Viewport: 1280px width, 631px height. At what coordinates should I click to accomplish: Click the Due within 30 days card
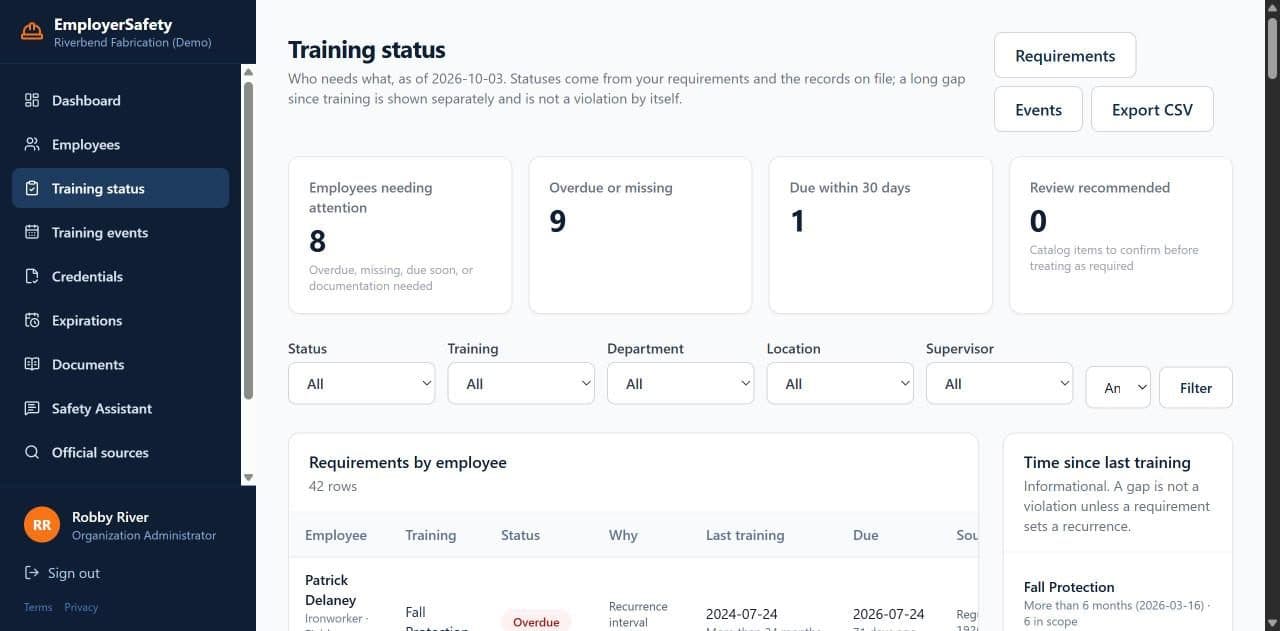pos(880,235)
